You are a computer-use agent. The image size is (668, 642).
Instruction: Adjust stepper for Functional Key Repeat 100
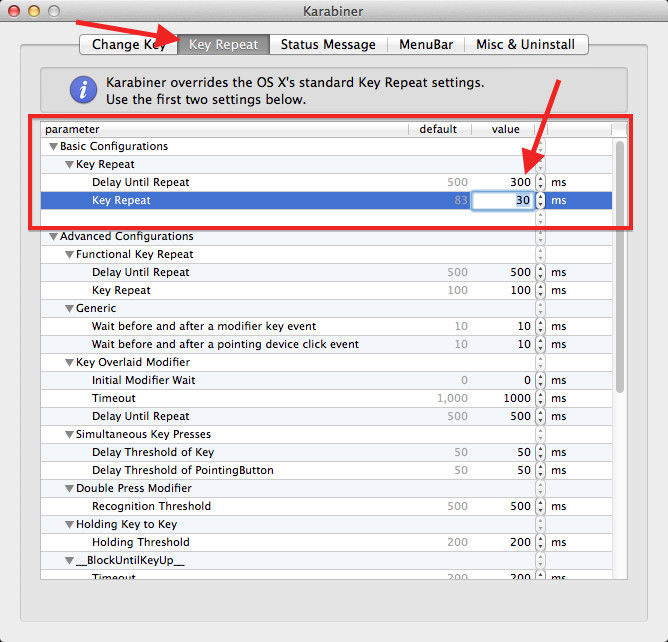pos(540,290)
